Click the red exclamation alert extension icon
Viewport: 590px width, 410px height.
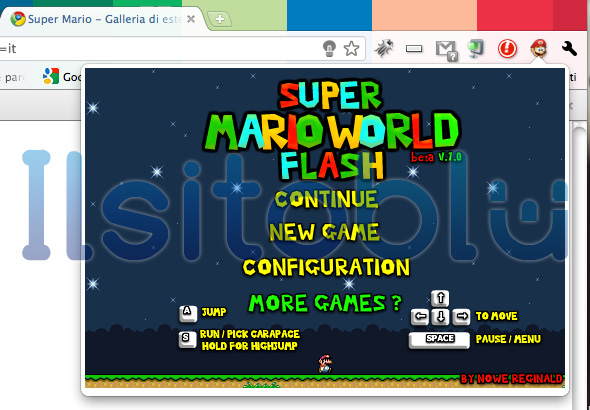pyautogui.click(x=507, y=49)
